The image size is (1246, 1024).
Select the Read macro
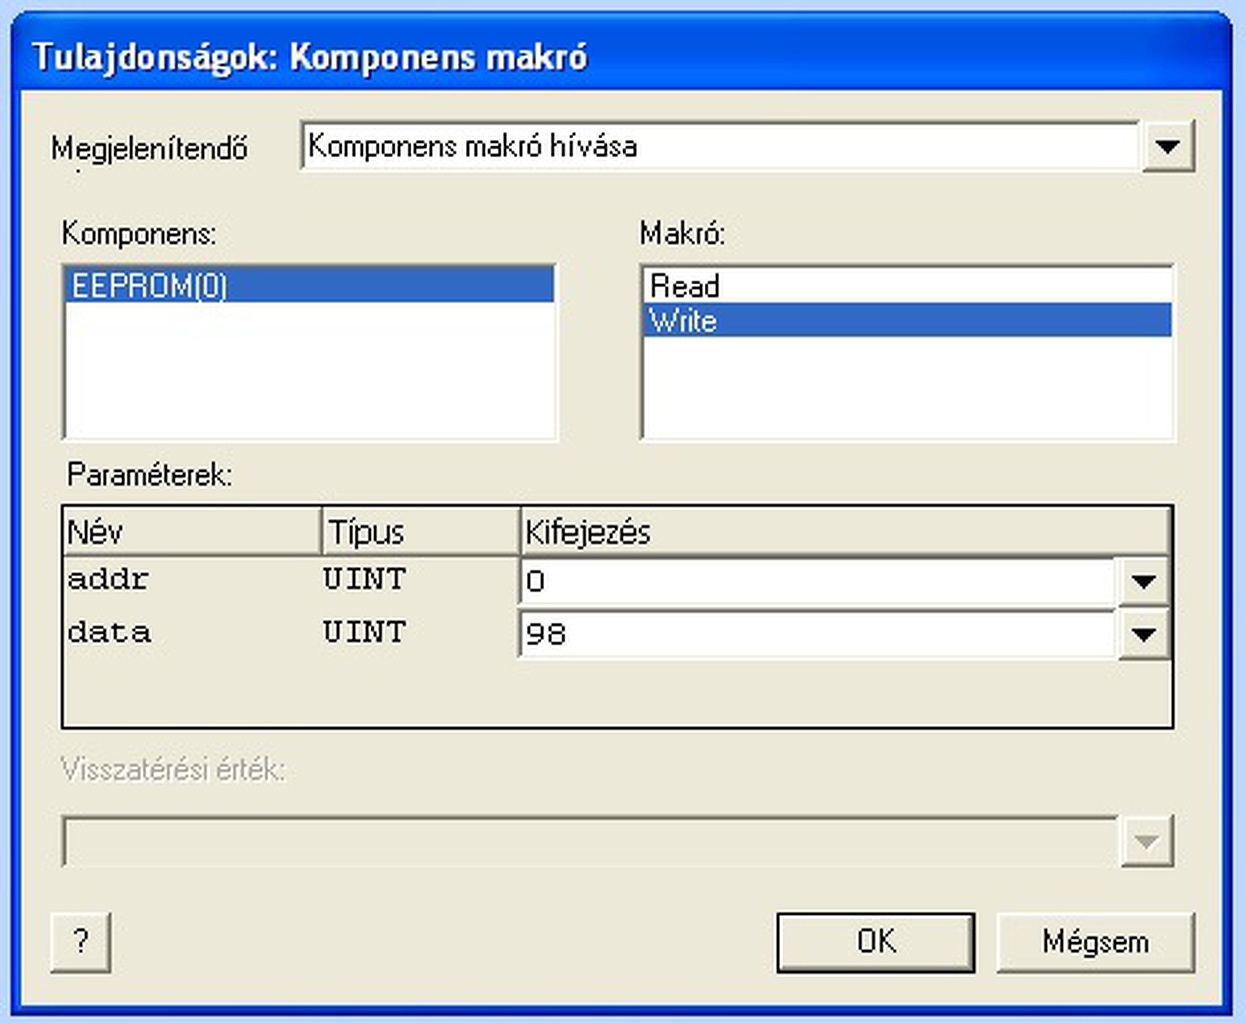click(x=907, y=286)
